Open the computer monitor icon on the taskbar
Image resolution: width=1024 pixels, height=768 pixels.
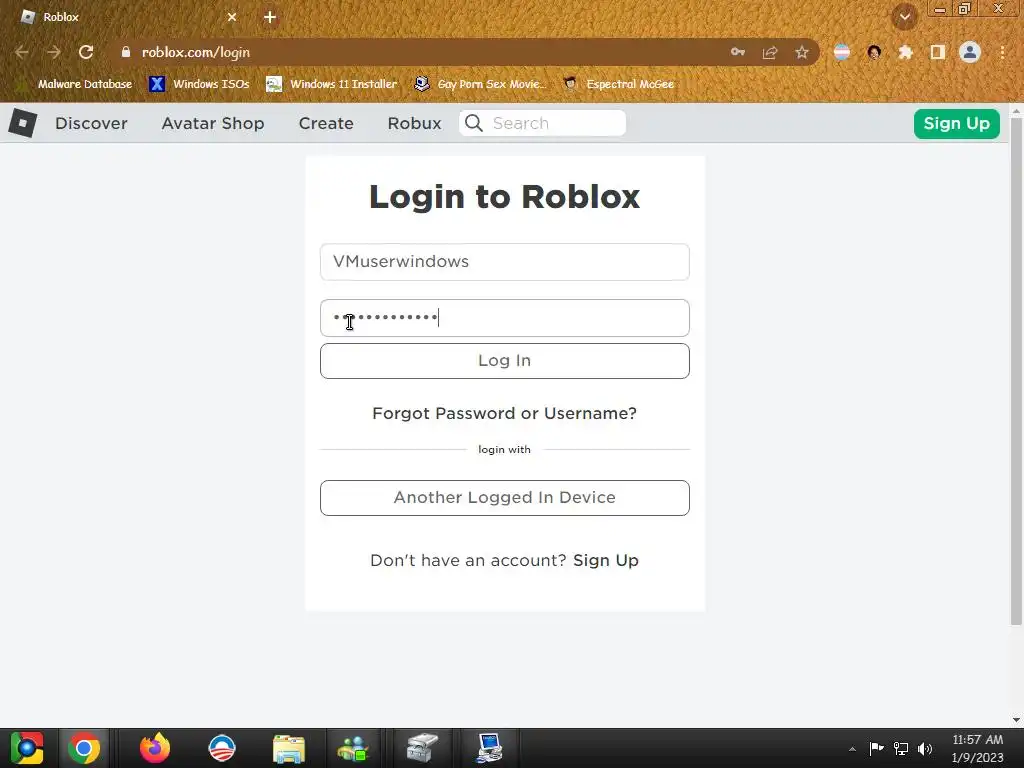(x=489, y=748)
